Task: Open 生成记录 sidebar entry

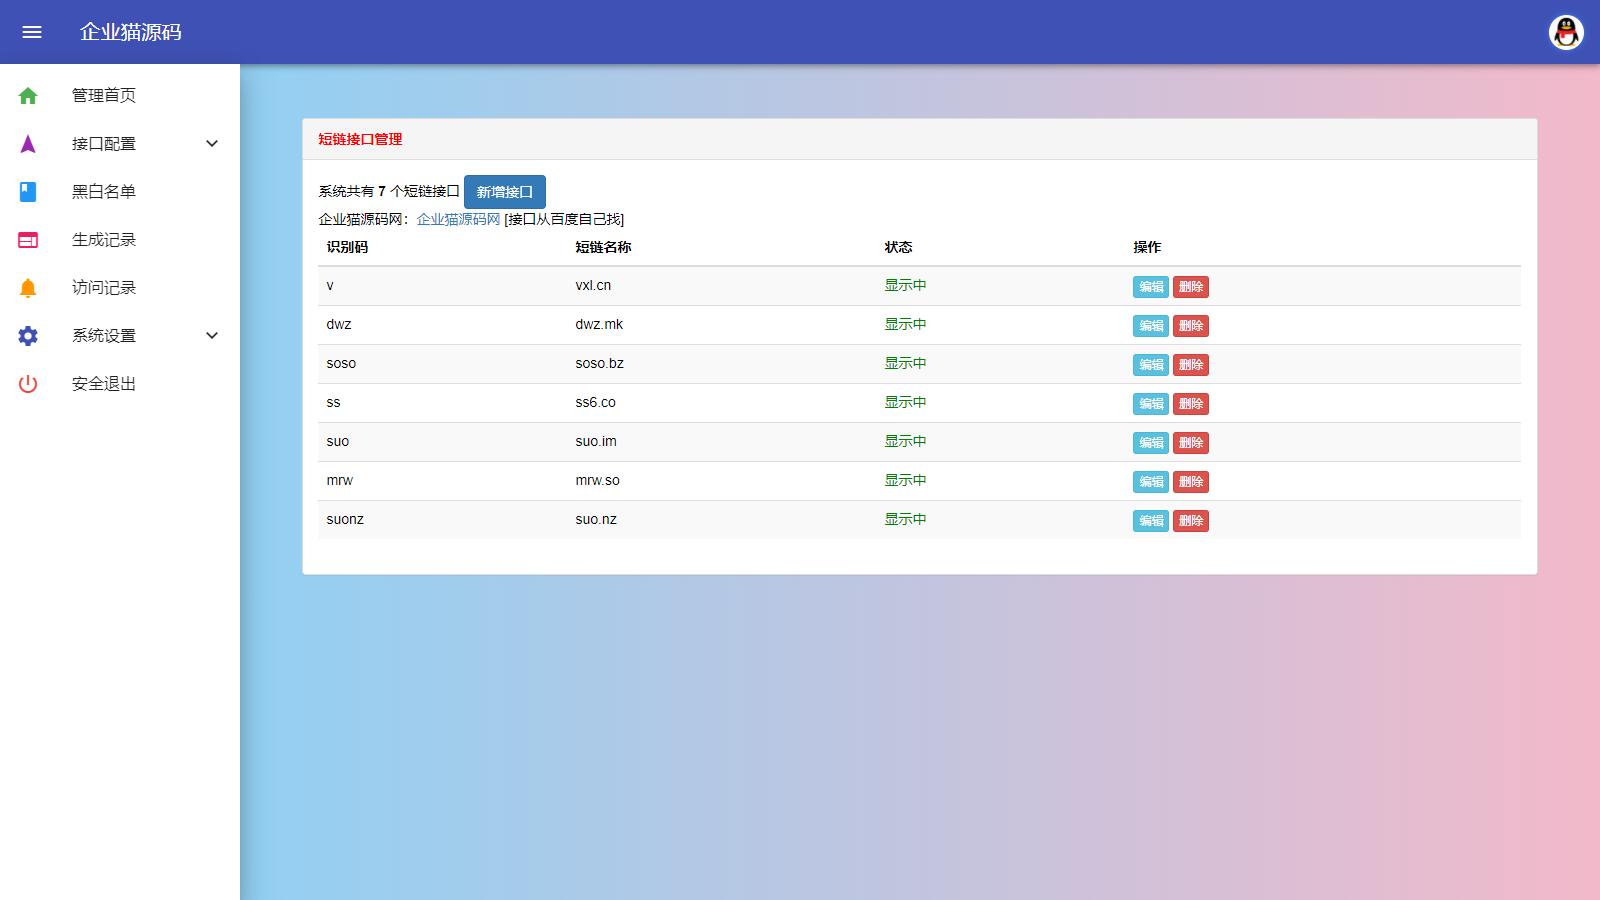Action: tap(104, 240)
